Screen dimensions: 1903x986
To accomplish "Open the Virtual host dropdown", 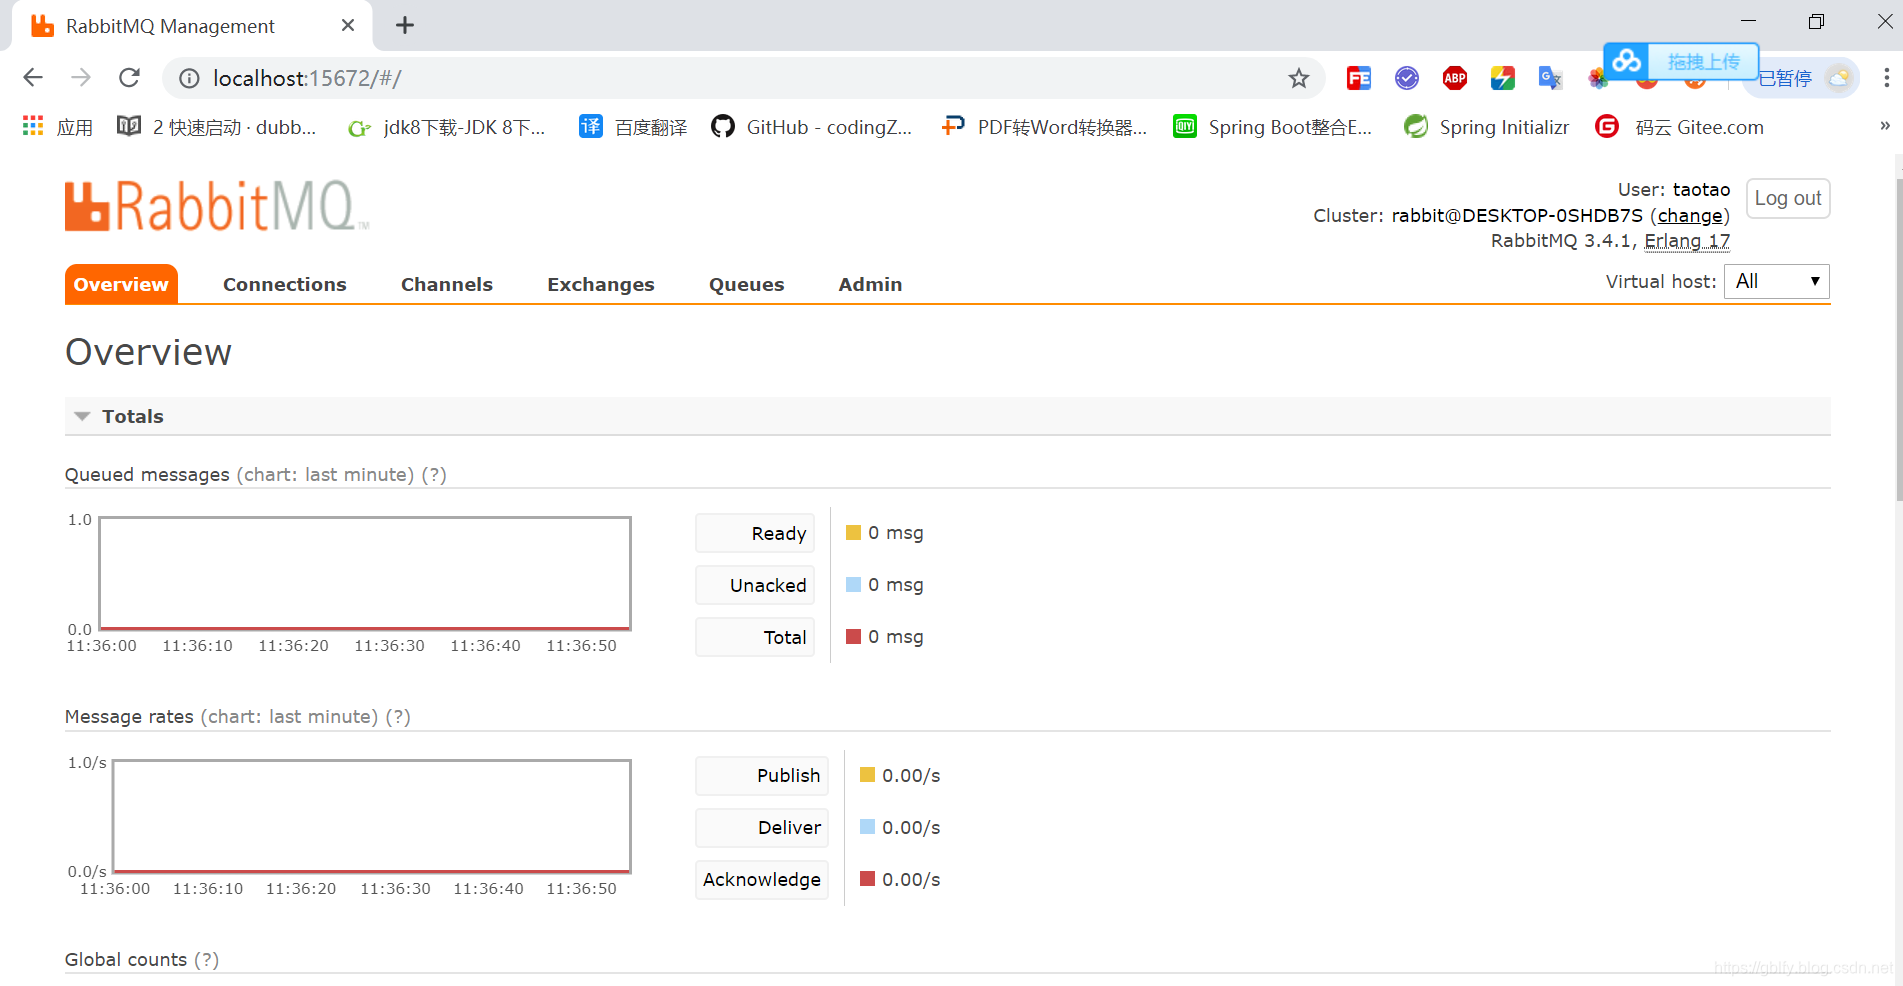I will click(1777, 281).
